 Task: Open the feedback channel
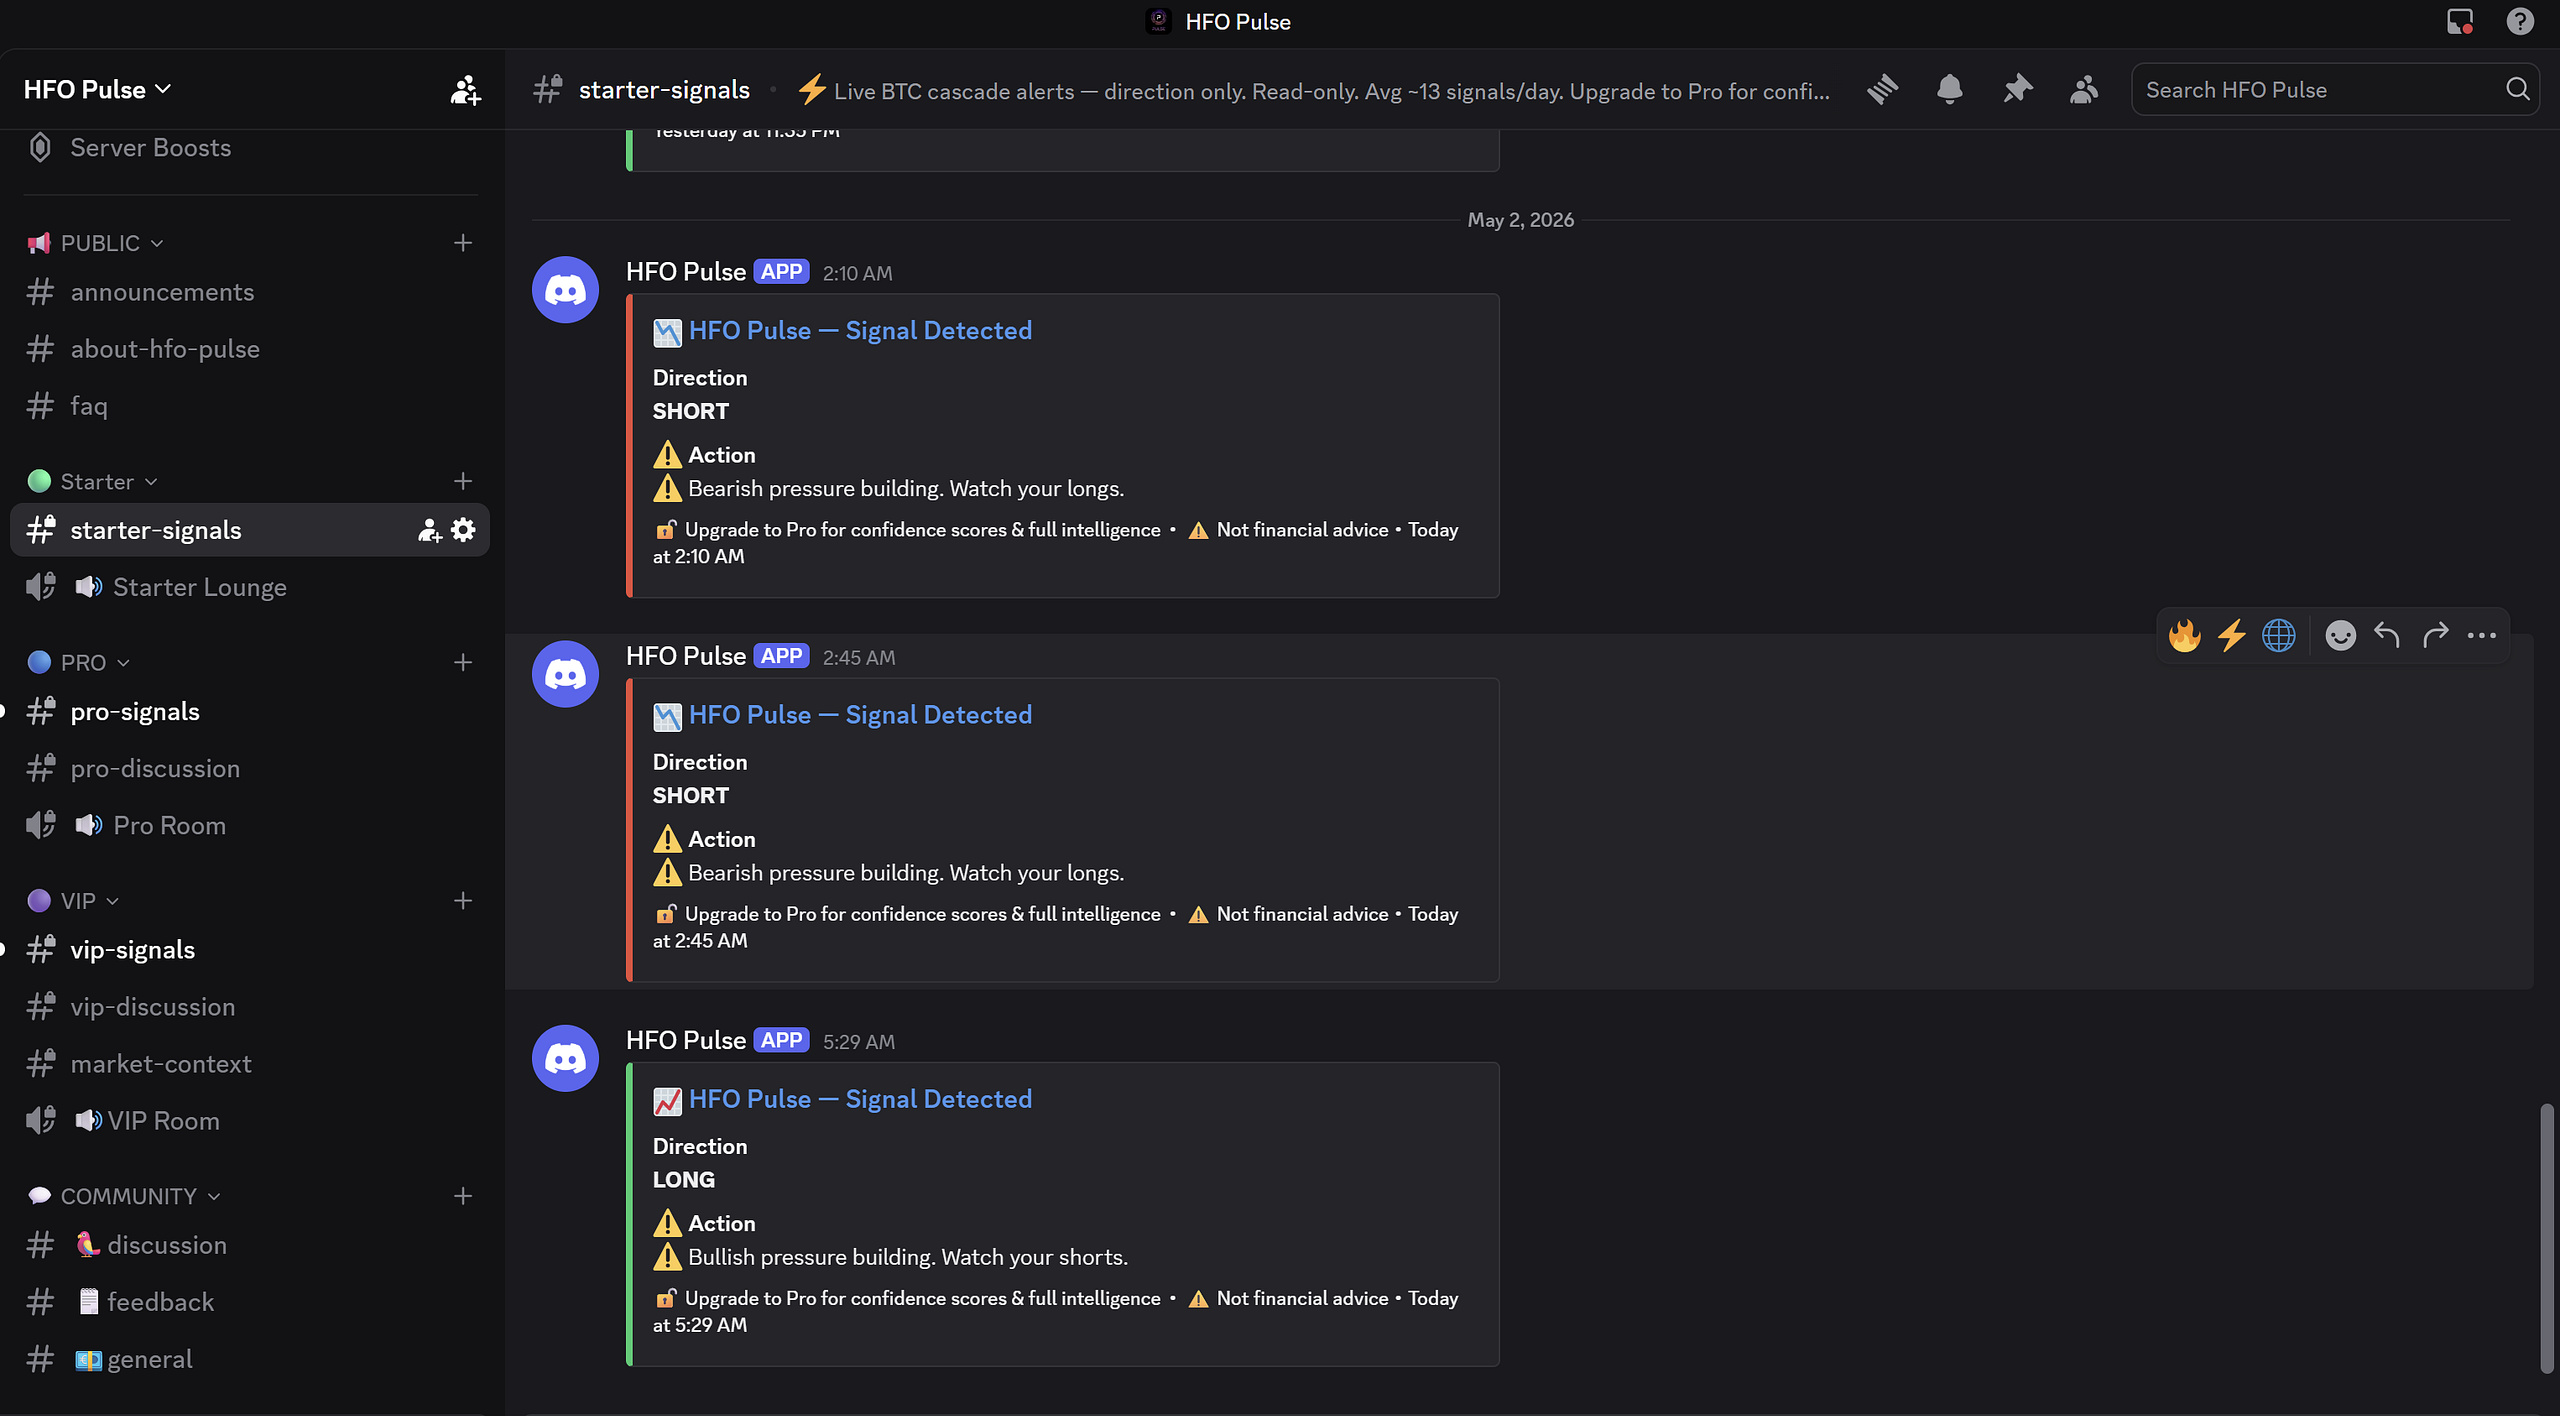point(250,1302)
